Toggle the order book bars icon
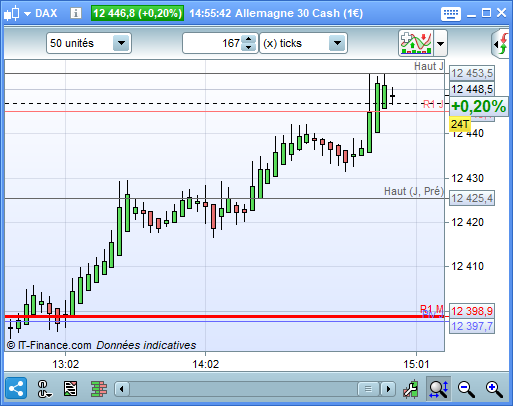Viewport: 513px width, 406px height. click(99, 389)
